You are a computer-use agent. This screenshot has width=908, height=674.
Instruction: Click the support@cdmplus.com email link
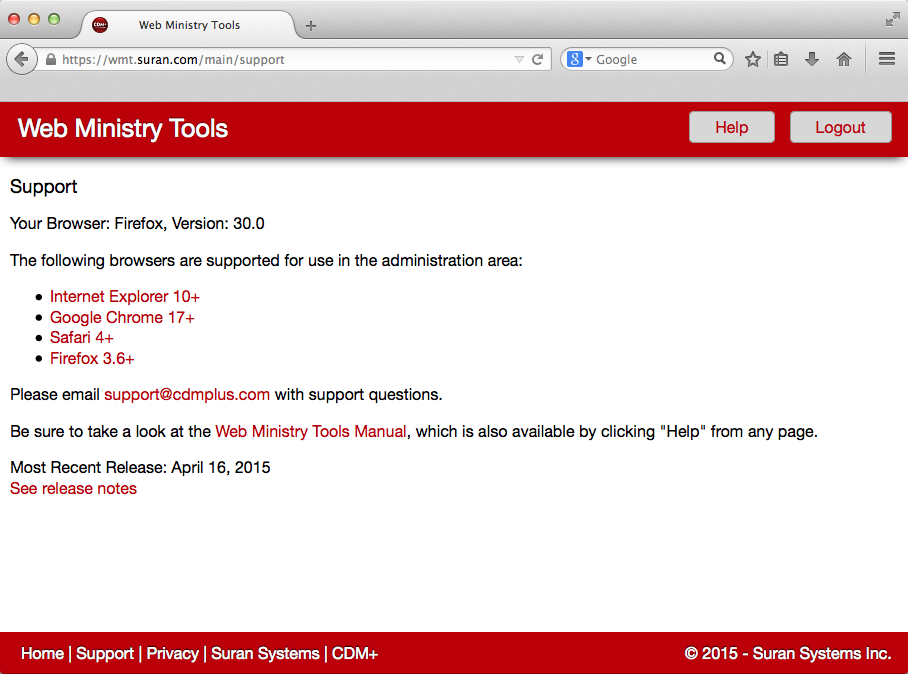[187, 394]
